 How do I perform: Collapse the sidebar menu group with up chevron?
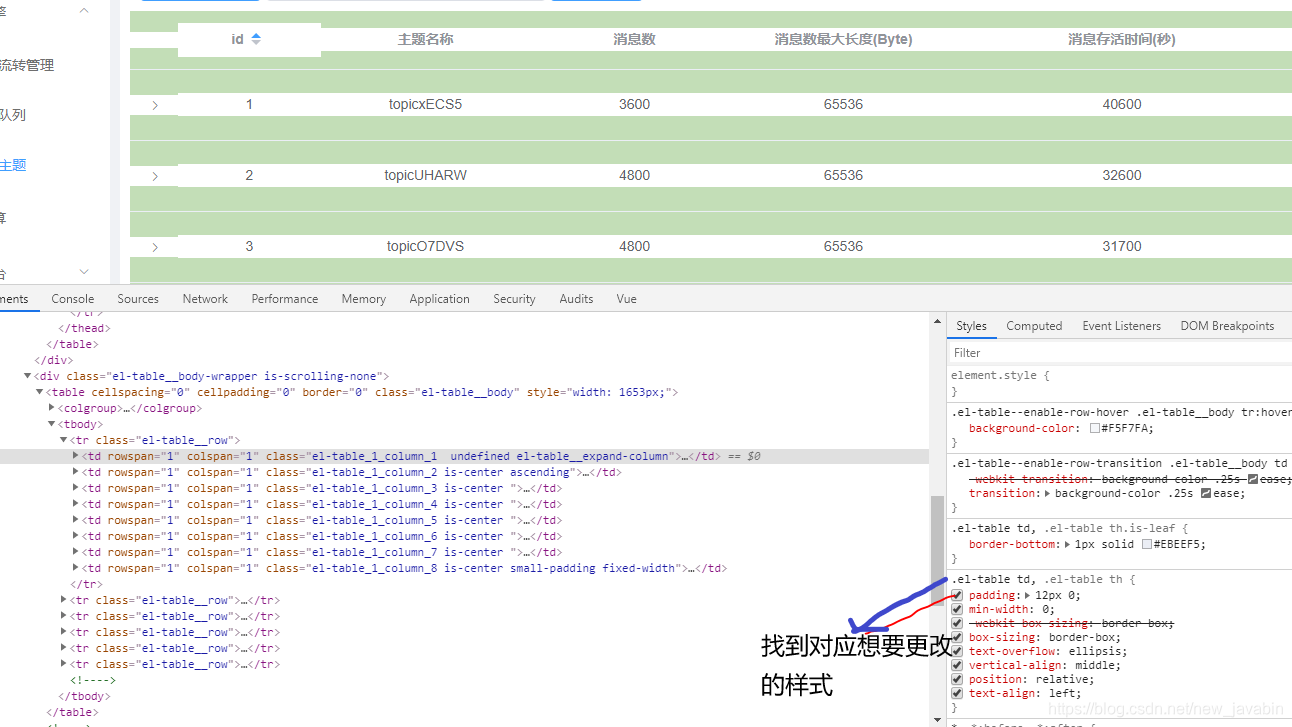(x=84, y=10)
